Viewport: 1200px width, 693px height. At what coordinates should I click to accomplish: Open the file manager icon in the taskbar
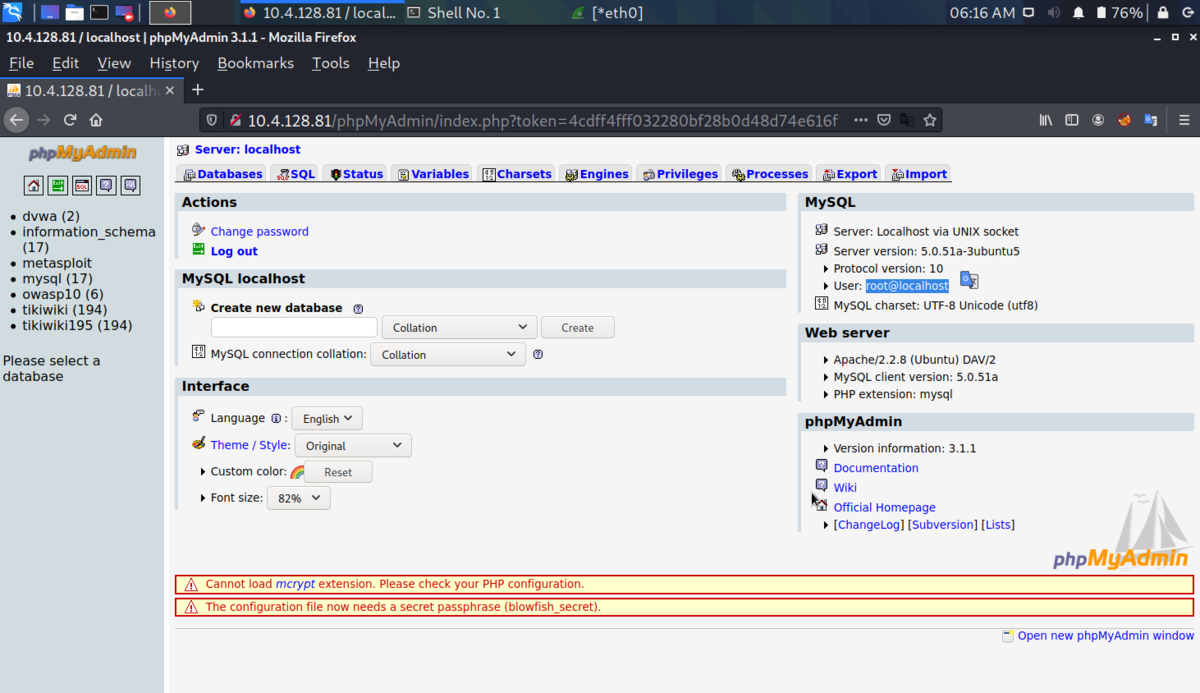74,13
